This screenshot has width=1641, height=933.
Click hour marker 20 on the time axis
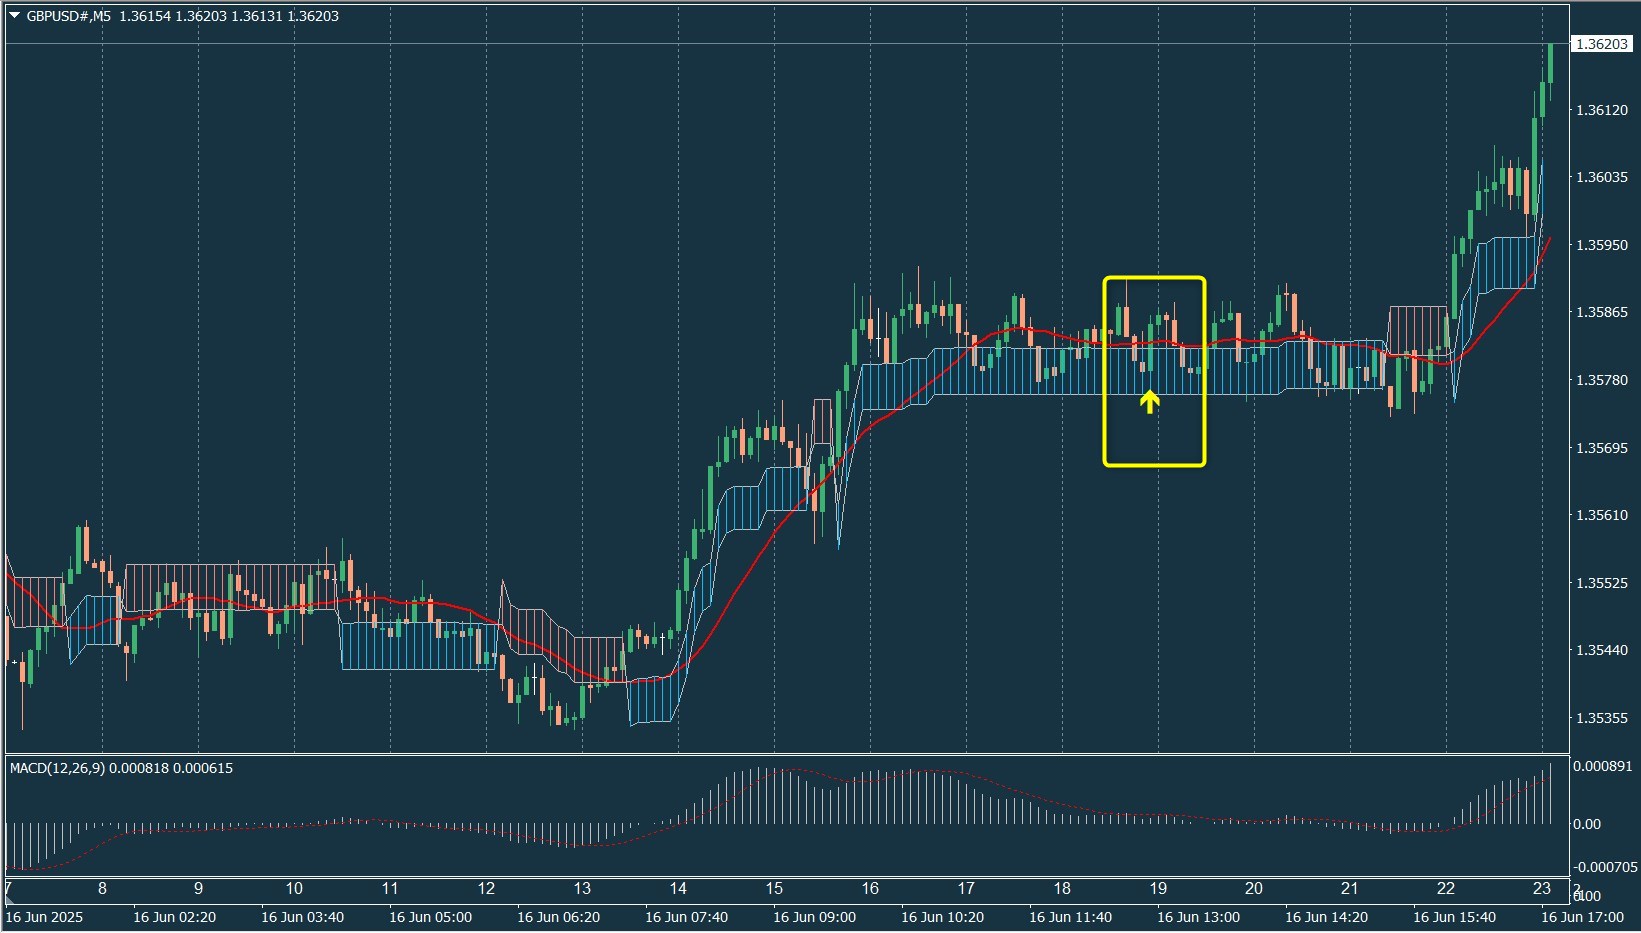click(x=1254, y=888)
